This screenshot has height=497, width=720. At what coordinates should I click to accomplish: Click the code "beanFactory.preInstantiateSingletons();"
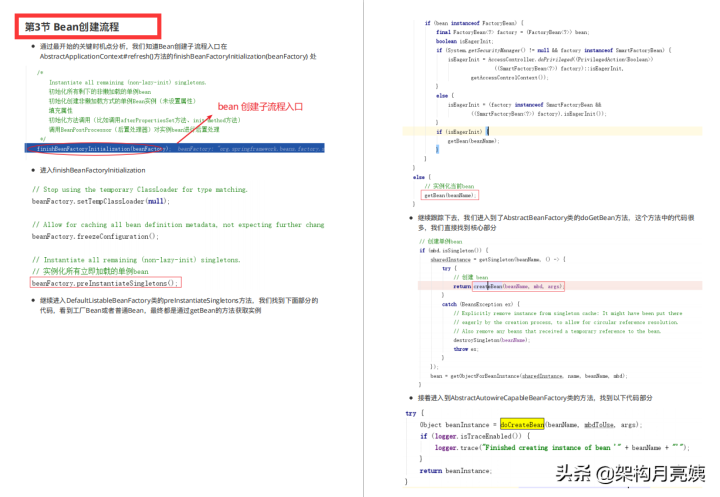click(105, 283)
